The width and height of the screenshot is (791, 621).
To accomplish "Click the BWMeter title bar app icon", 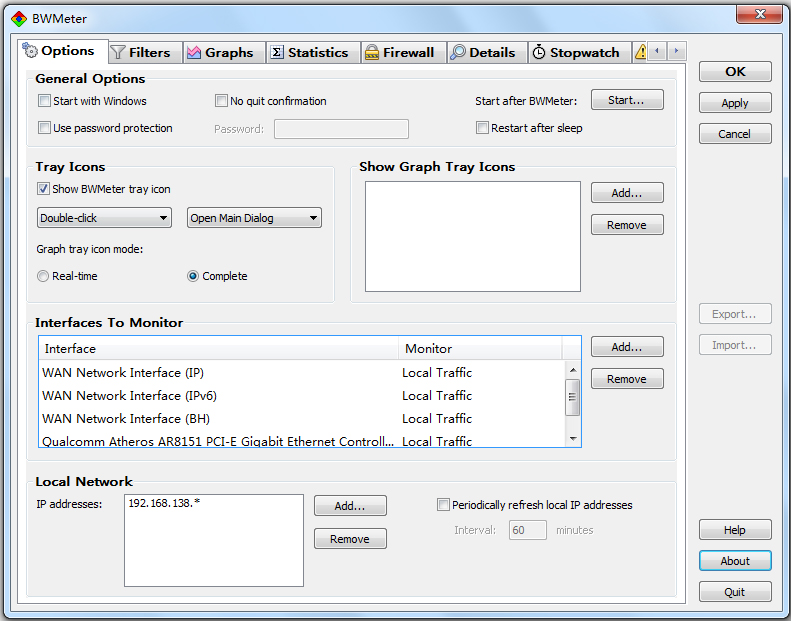I will point(19,18).
